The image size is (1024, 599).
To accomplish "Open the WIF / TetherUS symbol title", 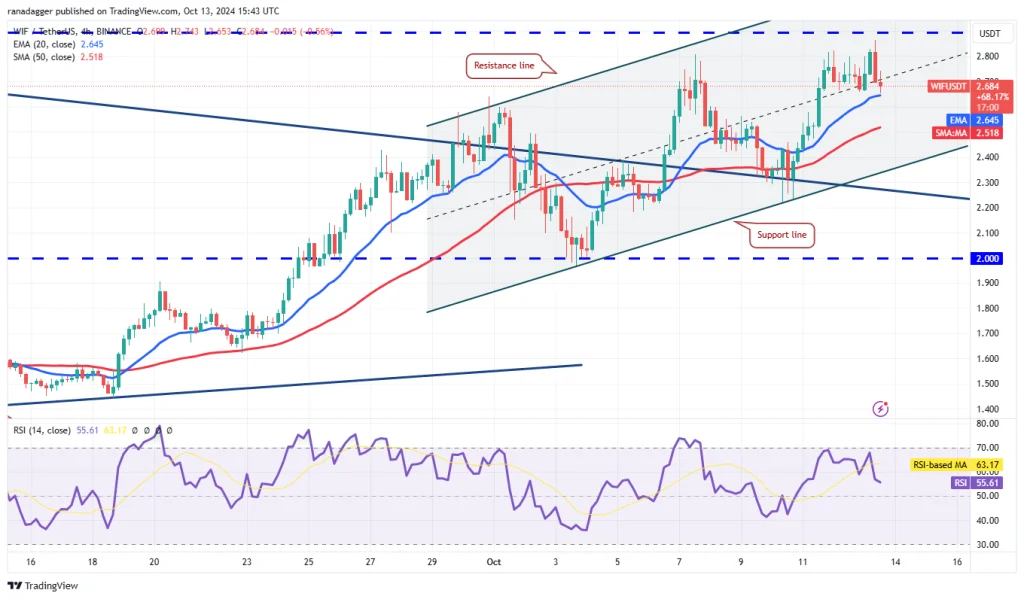I will coord(44,31).
